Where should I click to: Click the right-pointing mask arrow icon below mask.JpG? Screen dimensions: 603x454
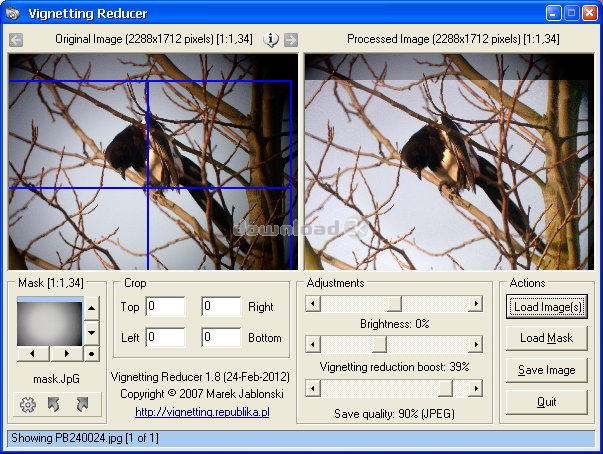(x=82, y=404)
